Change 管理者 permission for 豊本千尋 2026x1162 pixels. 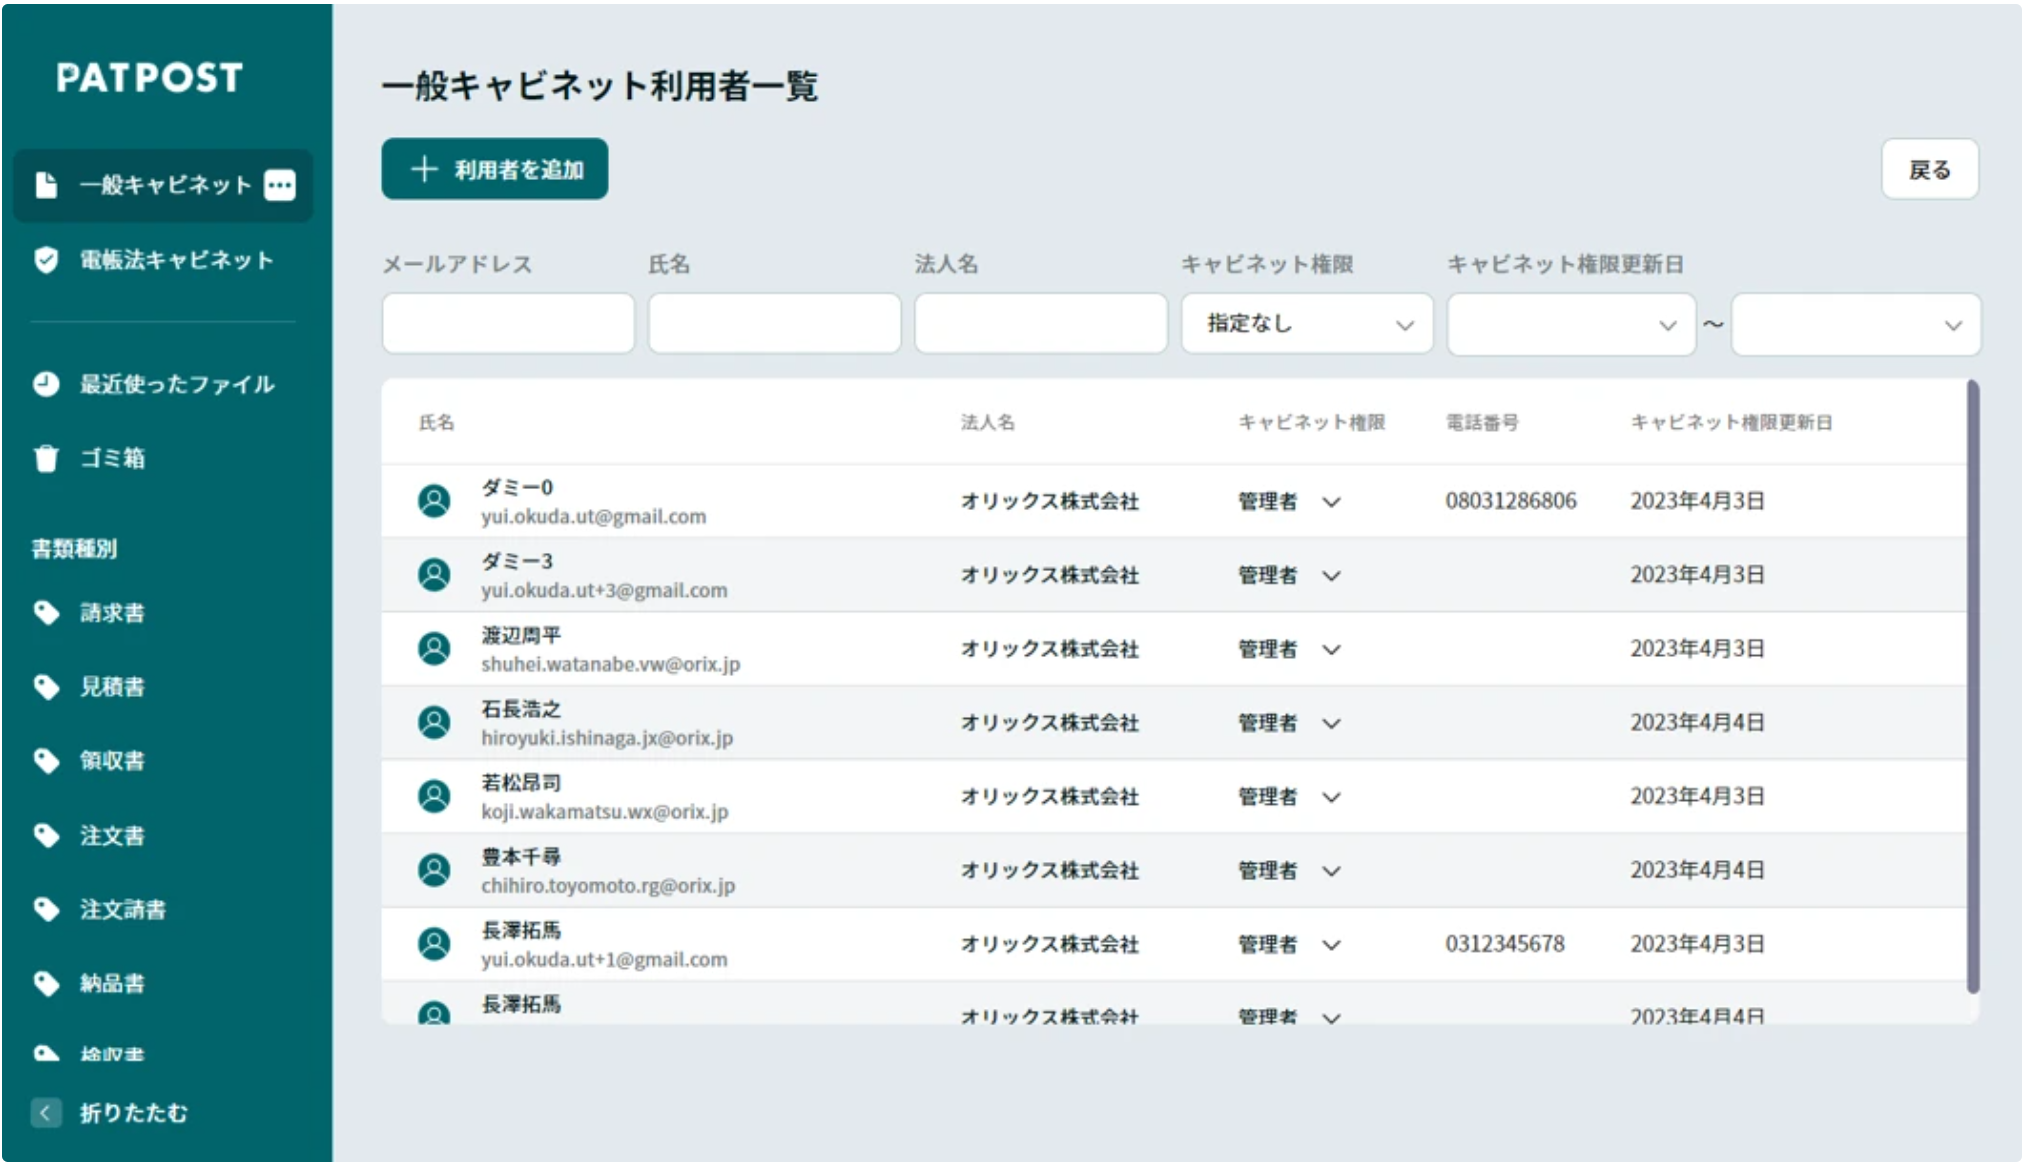(x=1331, y=871)
